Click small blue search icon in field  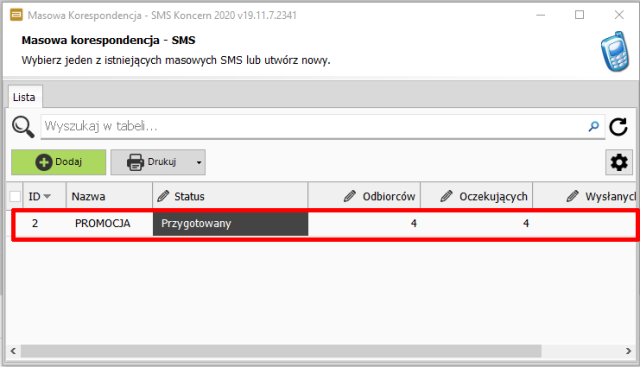(593, 127)
